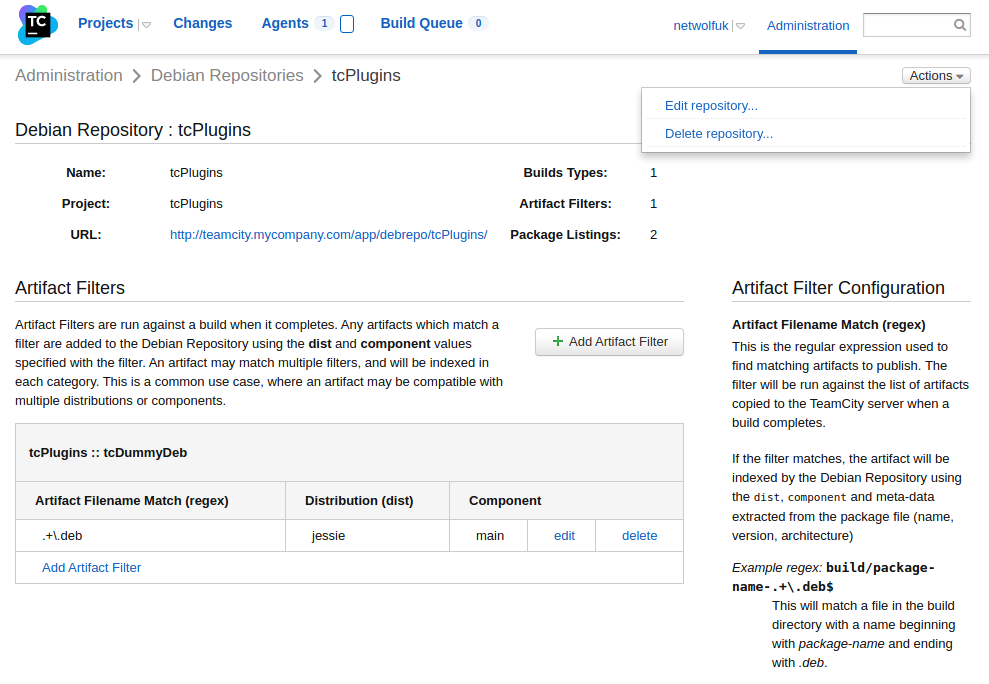The image size is (989, 684).
Task: Open the Actions dropdown
Action: (x=936, y=76)
